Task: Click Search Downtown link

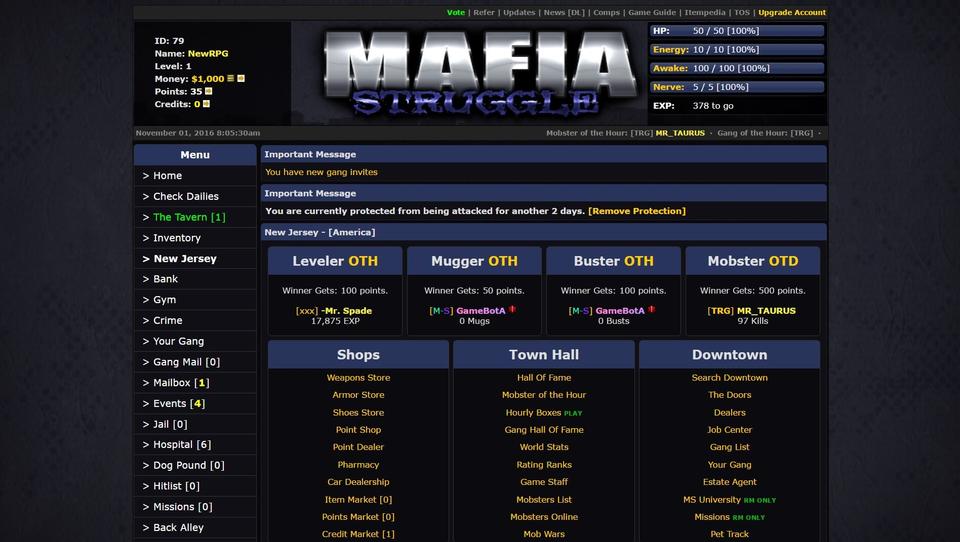Action: [729, 378]
